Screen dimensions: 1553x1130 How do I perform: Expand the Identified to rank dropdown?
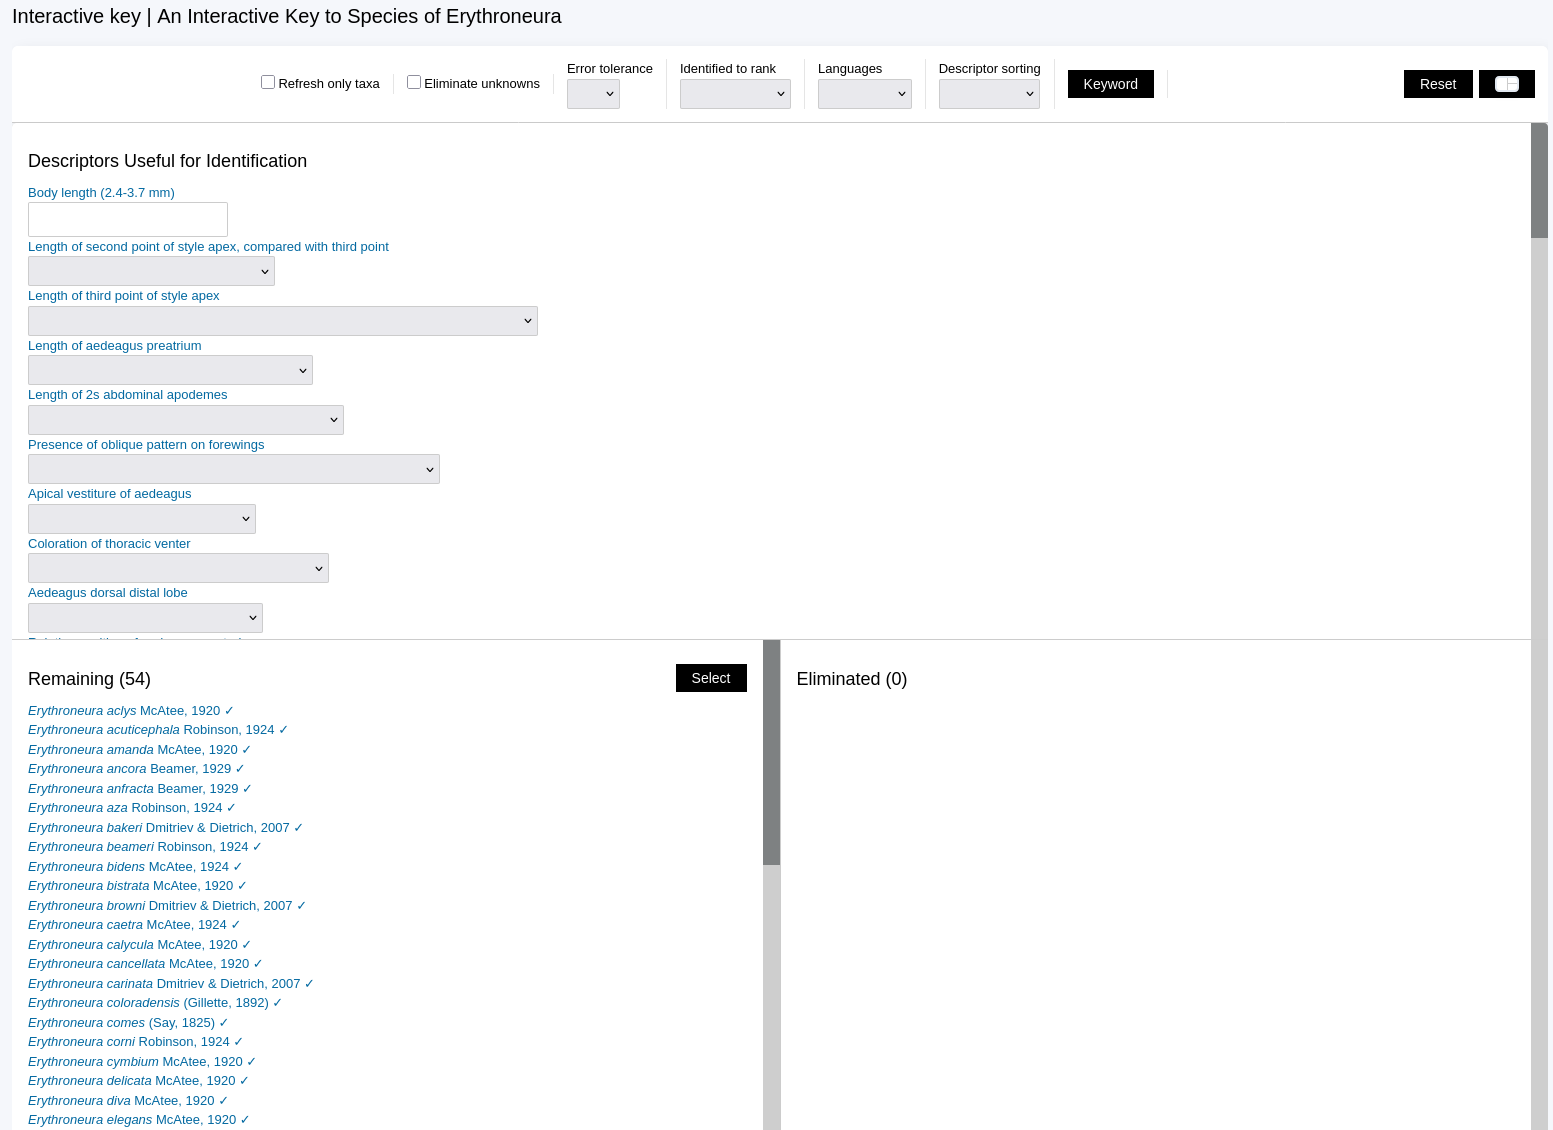735,94
